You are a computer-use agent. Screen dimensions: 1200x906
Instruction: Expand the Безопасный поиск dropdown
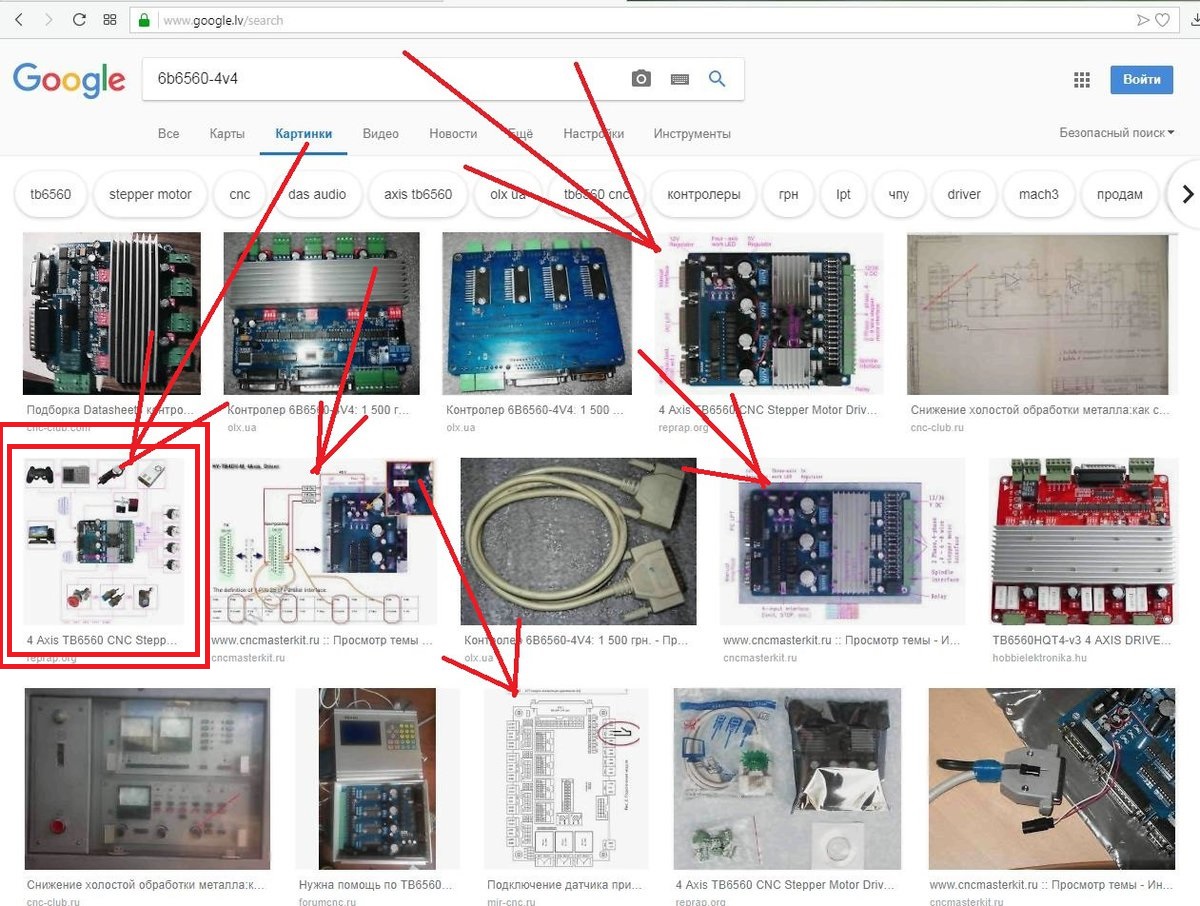(1116, 132)
